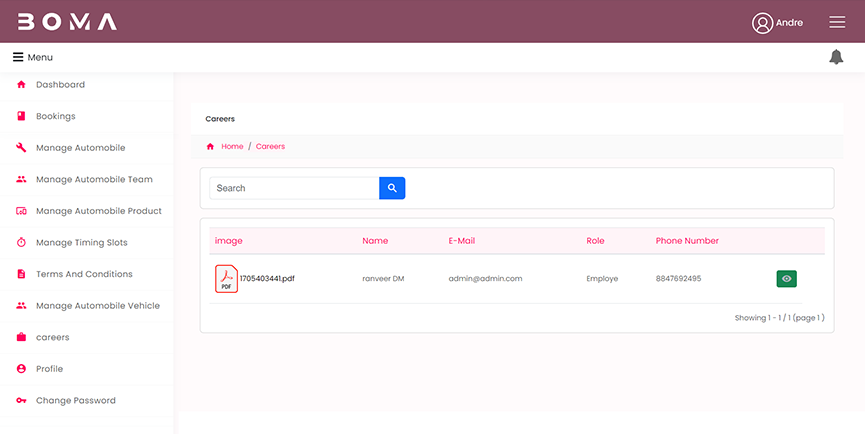Click the Home breadcrumb link

click(x=232, y=146)
